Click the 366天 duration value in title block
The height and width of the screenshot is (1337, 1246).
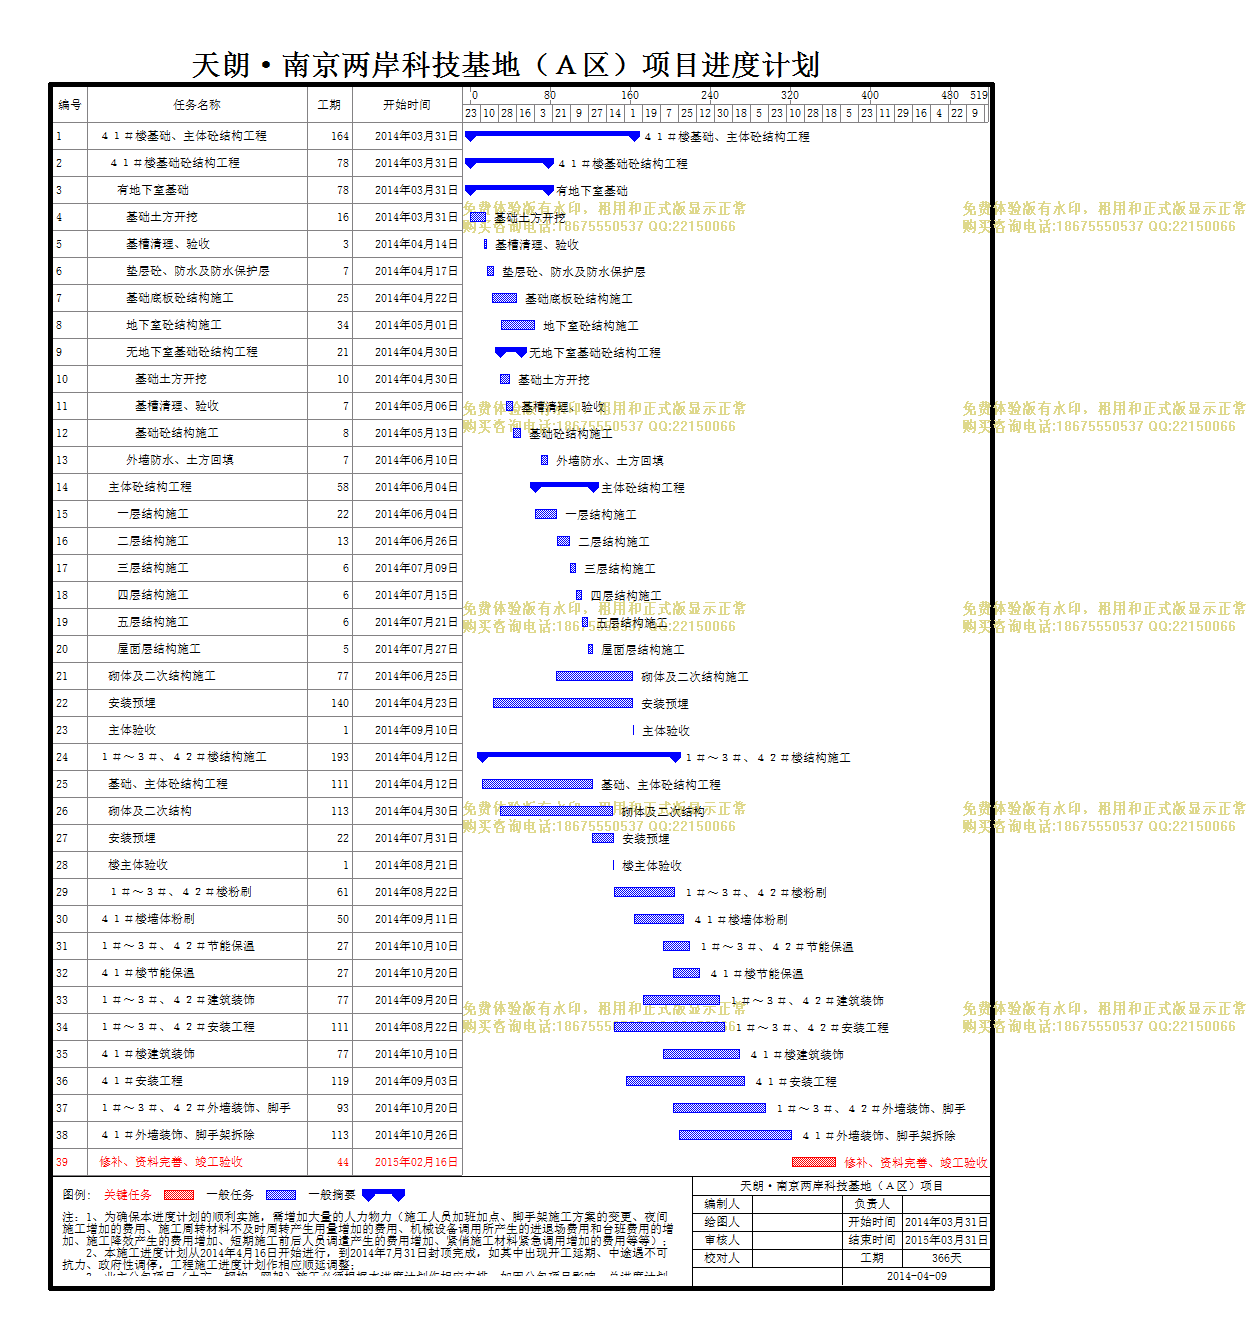(946, 1258)
